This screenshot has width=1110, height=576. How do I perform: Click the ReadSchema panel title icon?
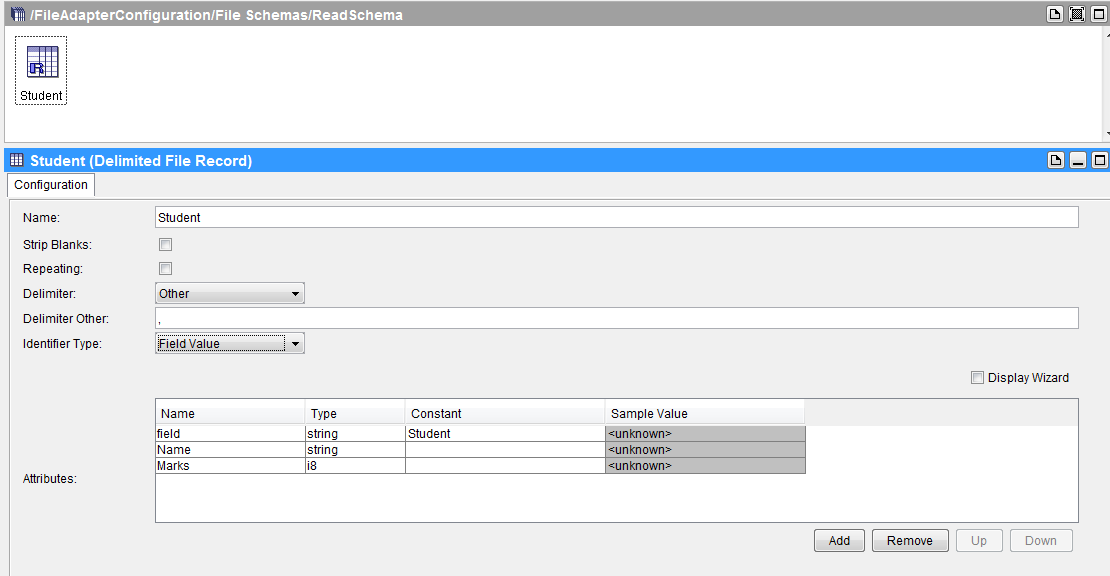tap(18, 14)
